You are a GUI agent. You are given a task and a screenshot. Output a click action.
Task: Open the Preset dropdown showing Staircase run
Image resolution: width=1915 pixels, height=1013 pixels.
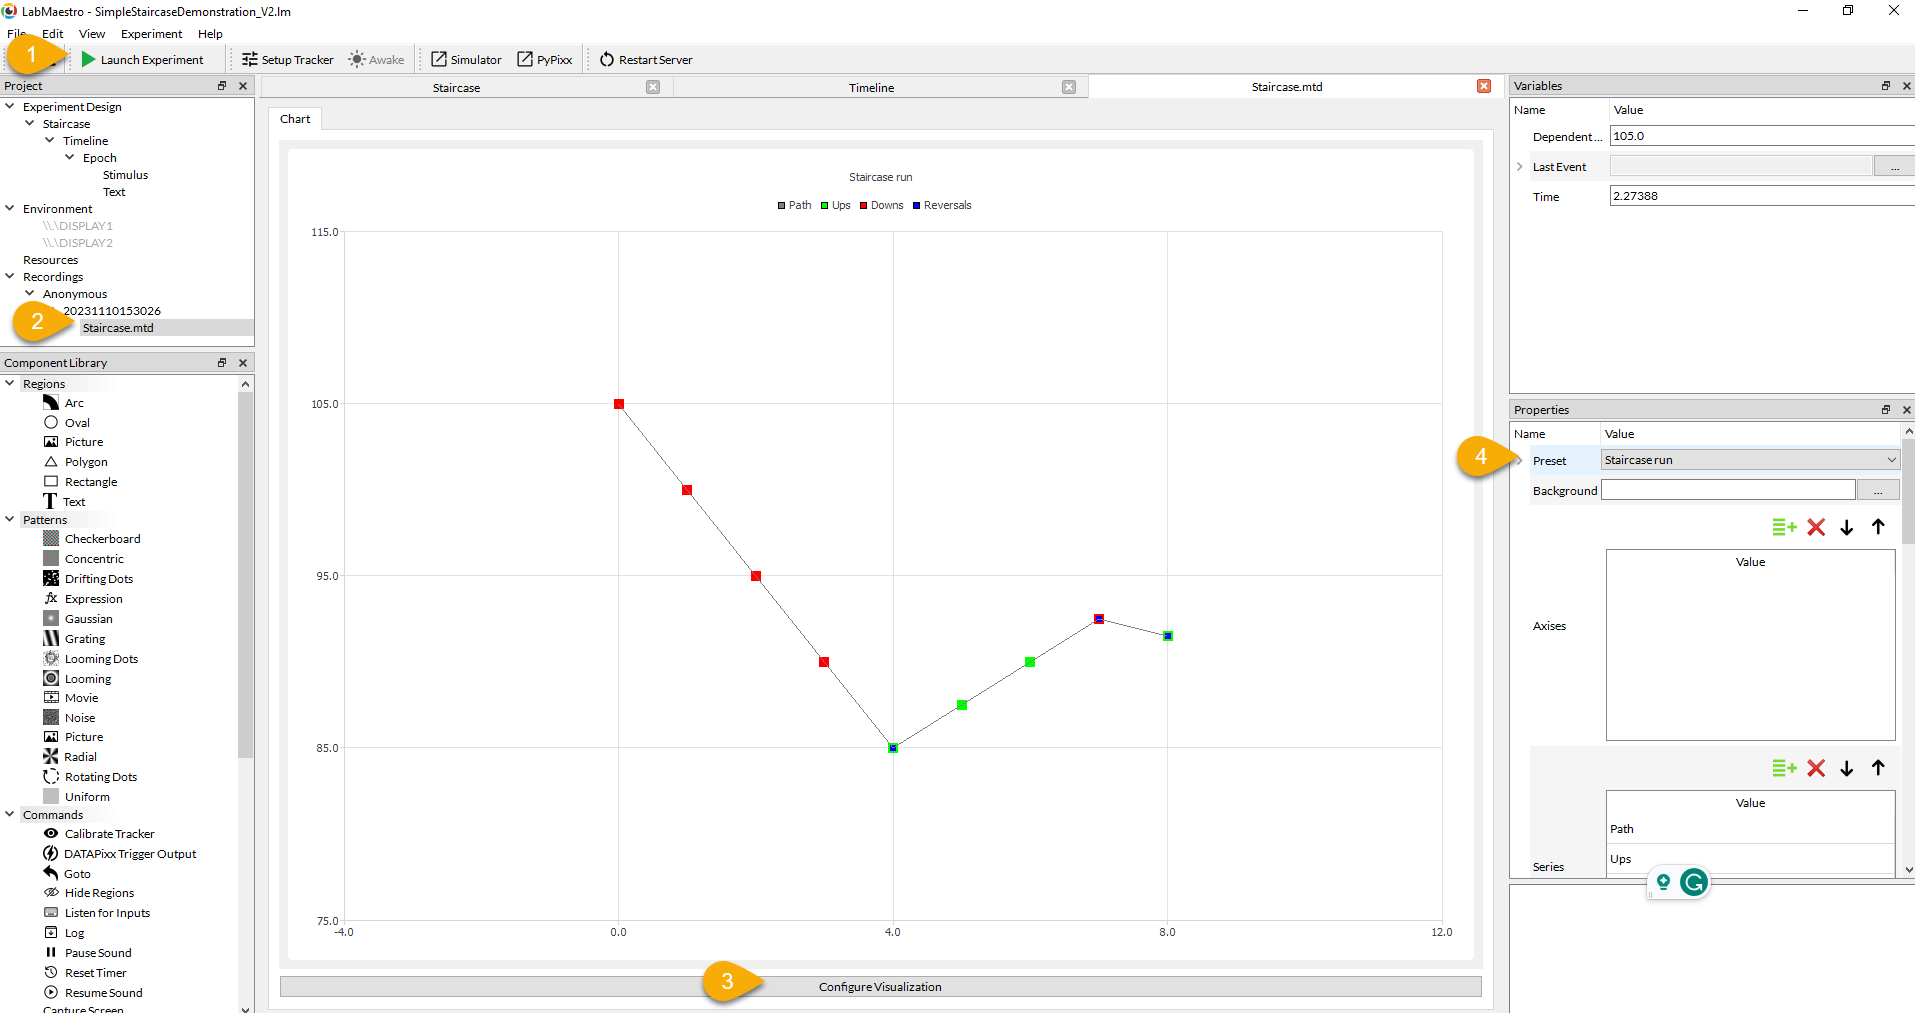(1749, 460)
